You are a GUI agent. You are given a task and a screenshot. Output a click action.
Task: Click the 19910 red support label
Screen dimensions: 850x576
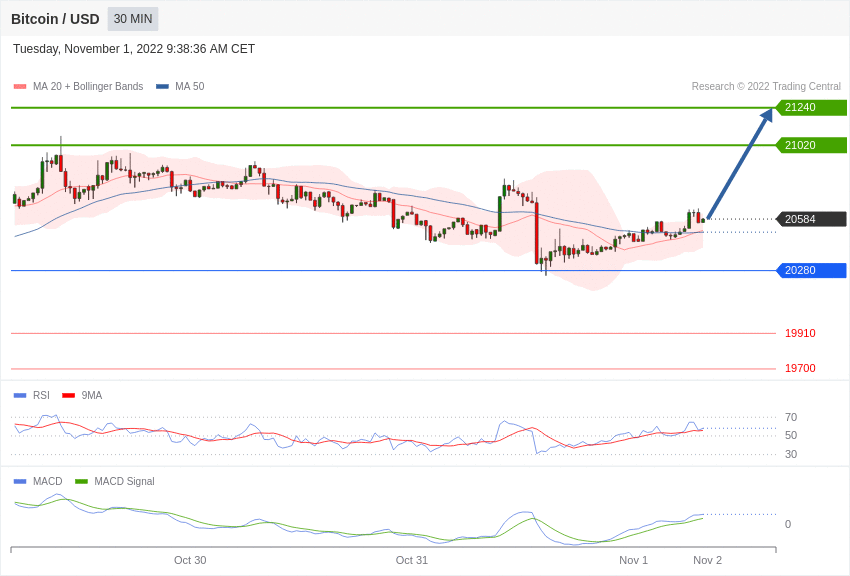[x=800, y=333]
